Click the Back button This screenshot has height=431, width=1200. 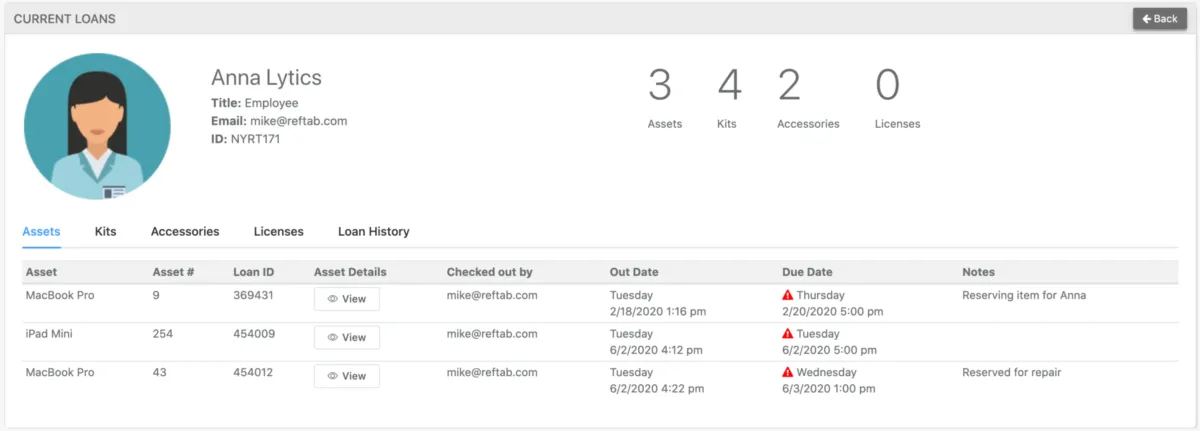click(x=1159, y=19)
